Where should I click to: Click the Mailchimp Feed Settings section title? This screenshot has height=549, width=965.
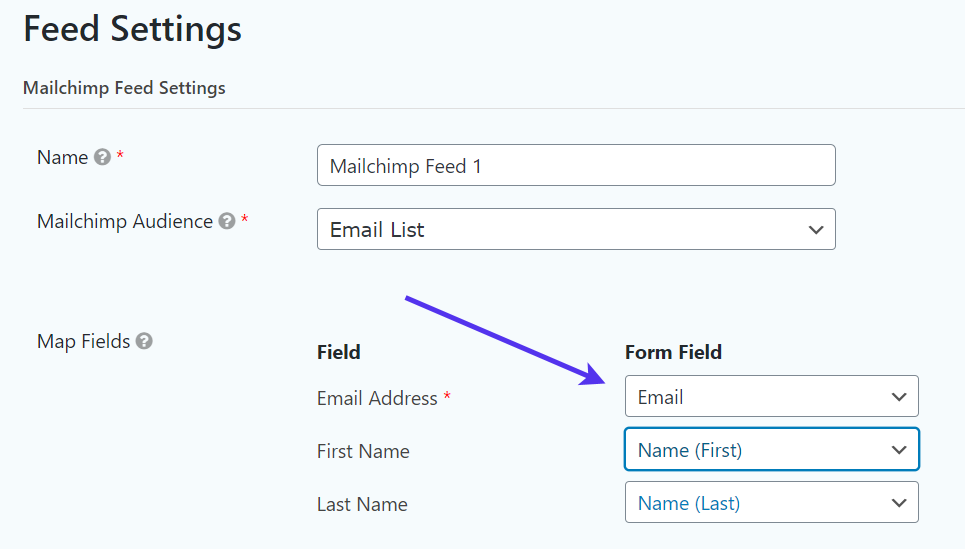(x=124, y=88)
